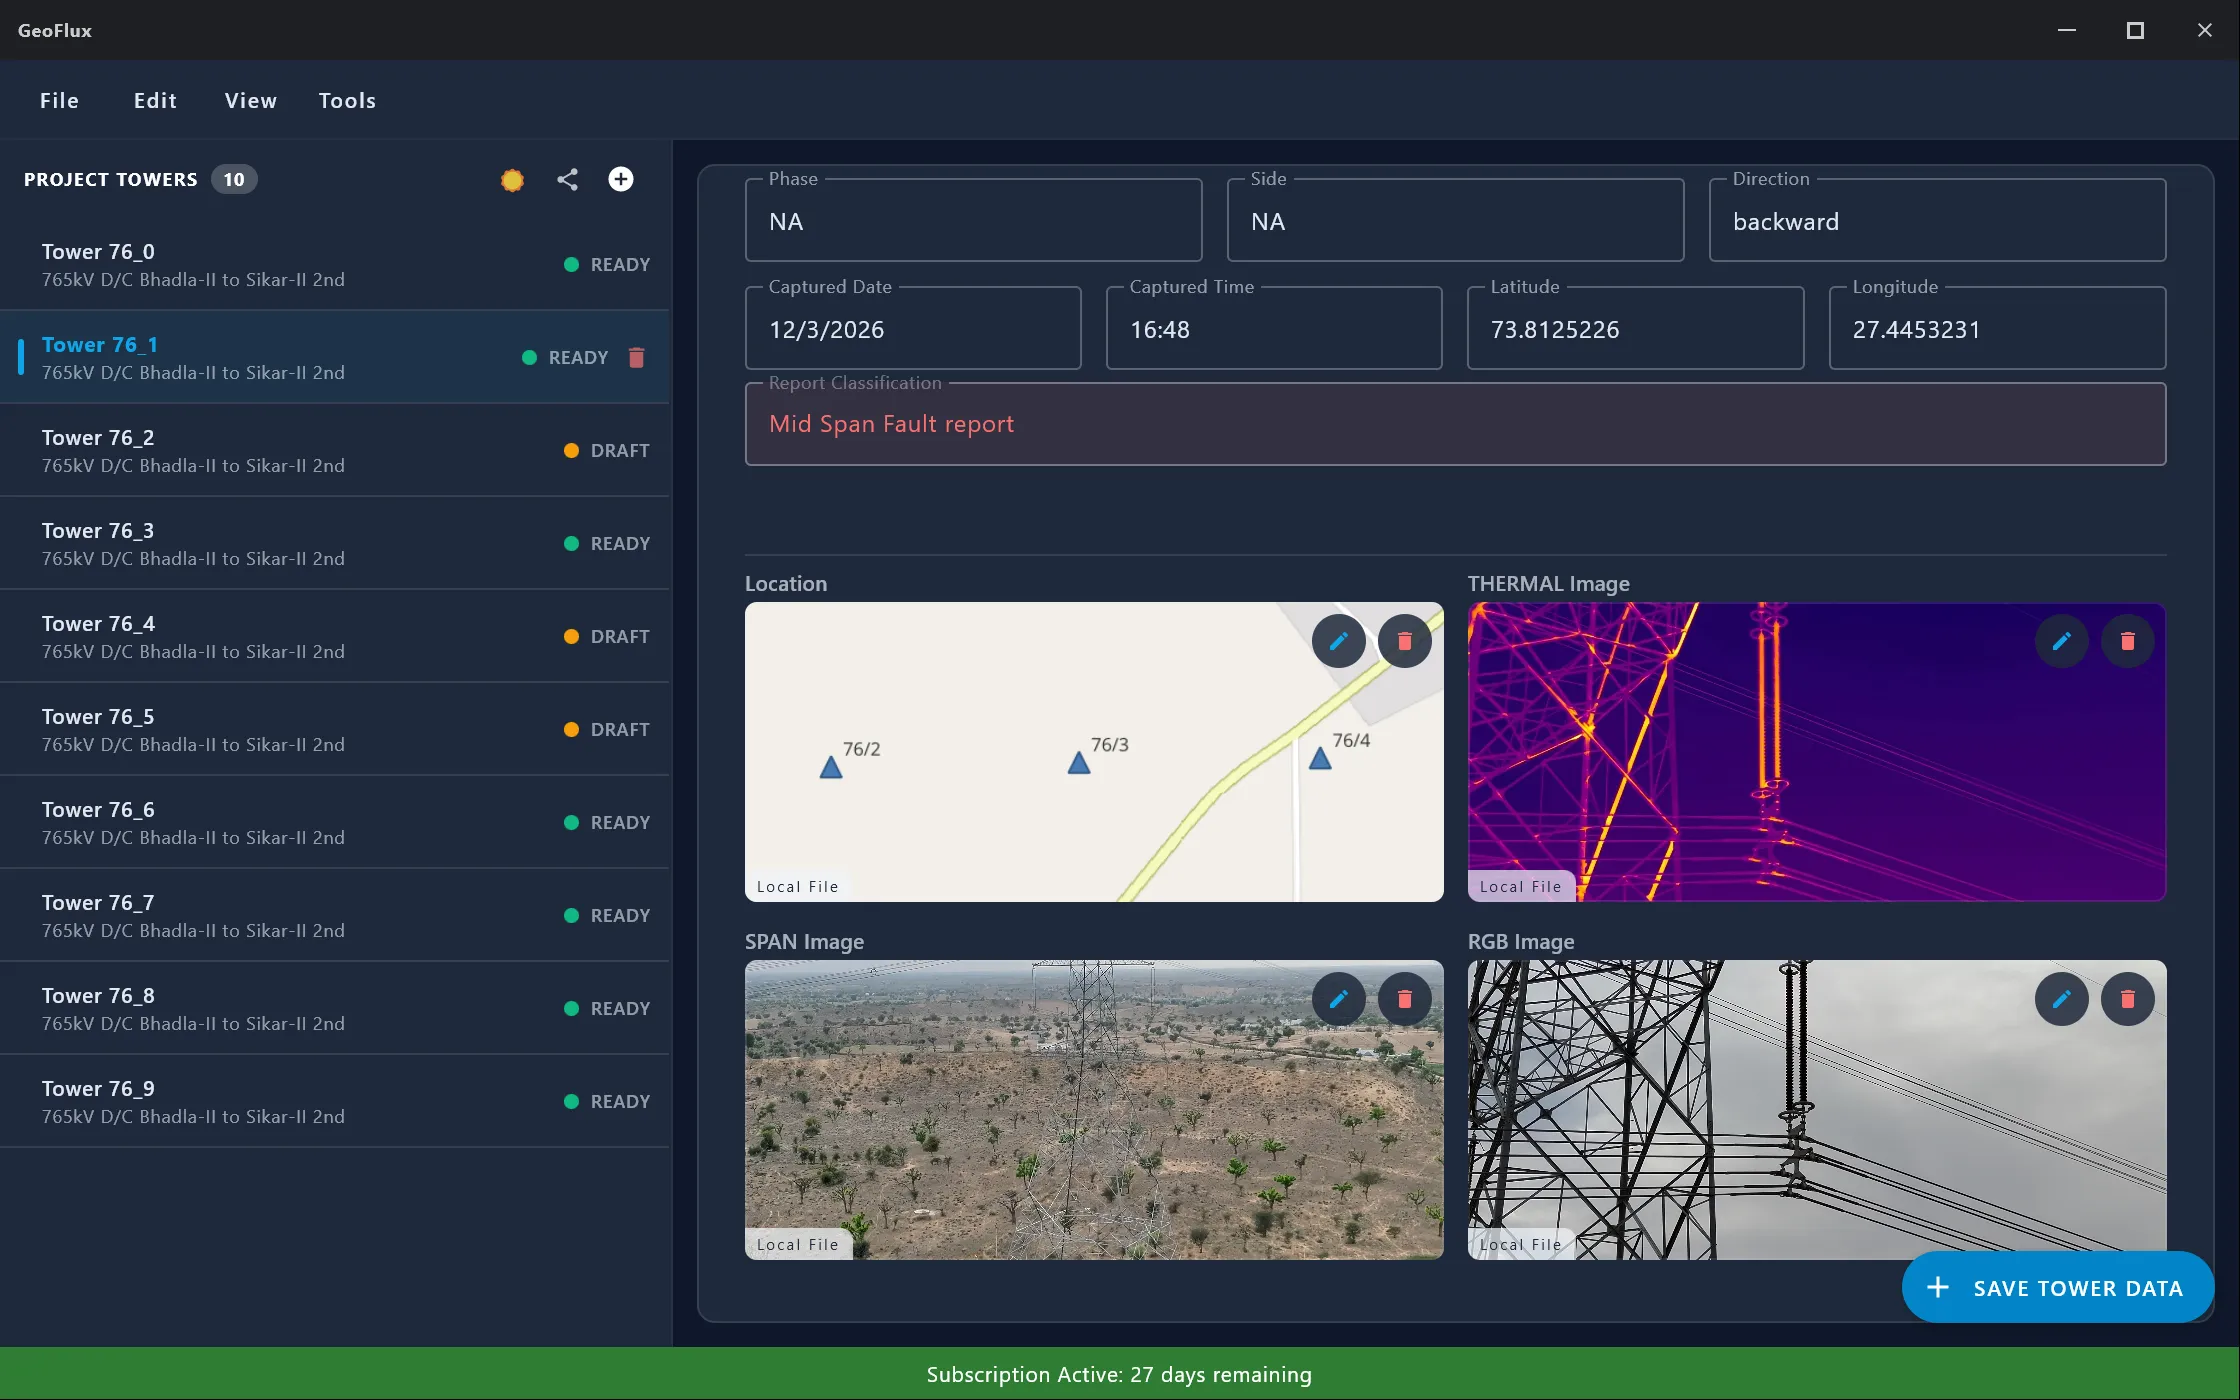
Task: Click the Local File label on THERMAL image
Action: pyautogui.click(x=1521, y=887)
